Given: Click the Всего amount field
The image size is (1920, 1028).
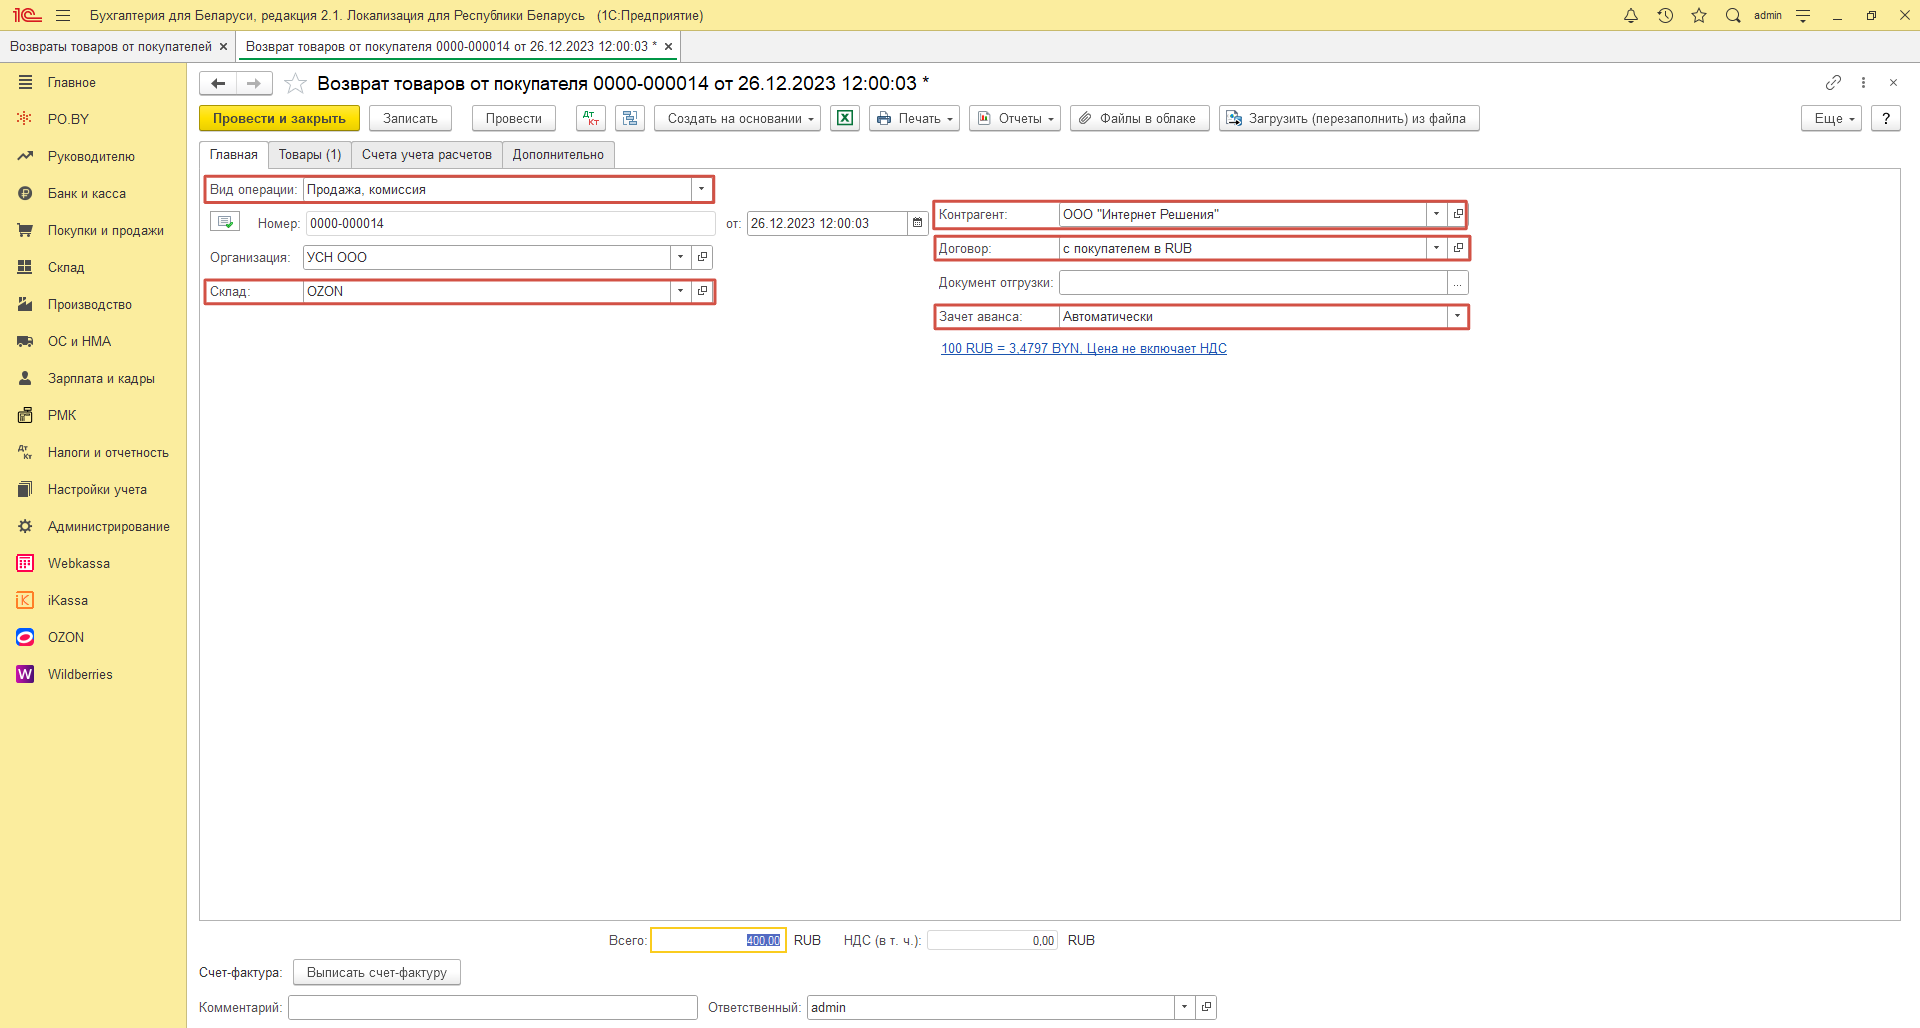Looking at the screenshot, I should point(718,940).
